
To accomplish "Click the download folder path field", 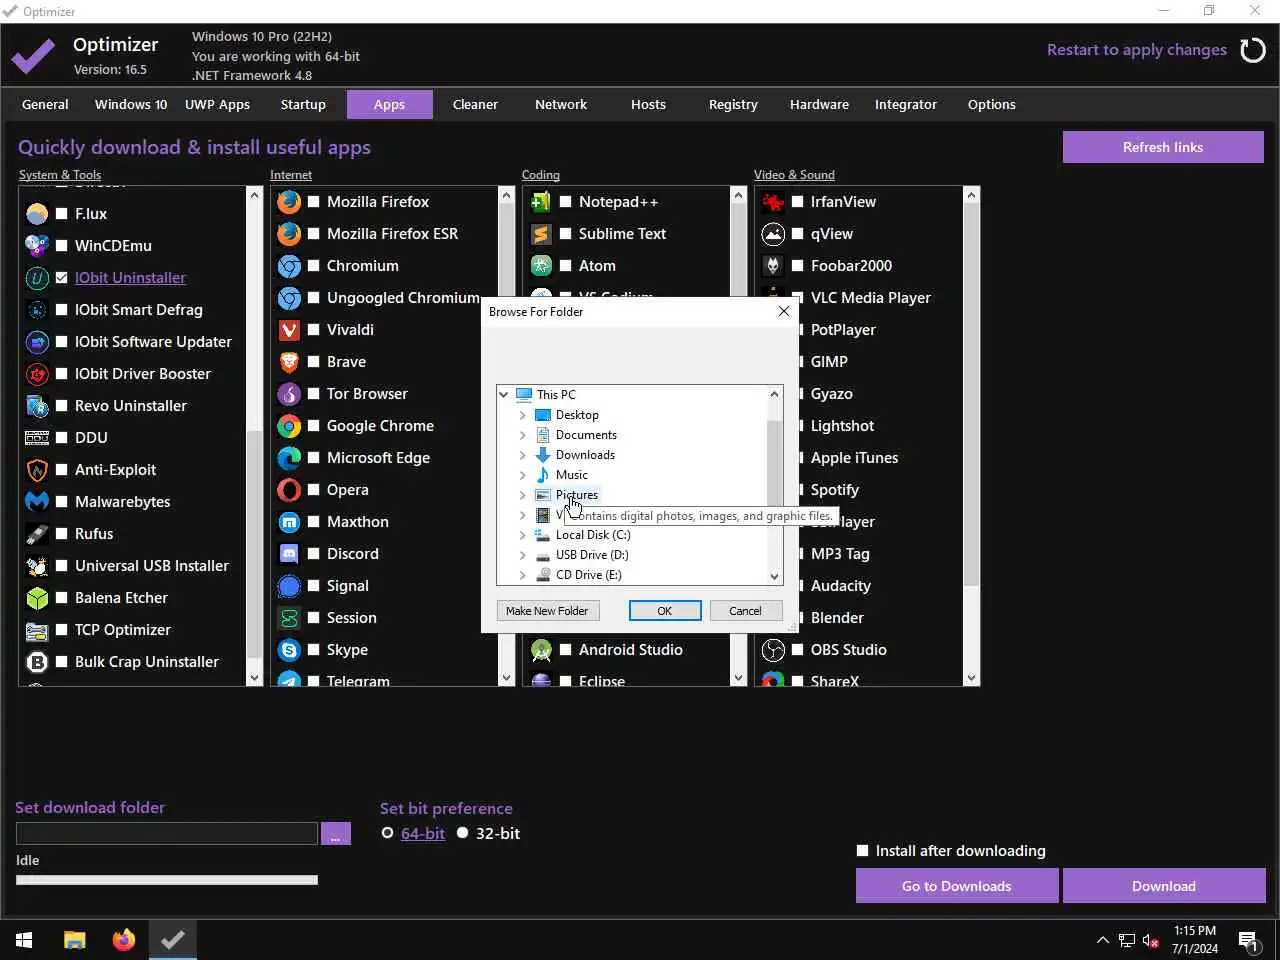I will point(167,834).
